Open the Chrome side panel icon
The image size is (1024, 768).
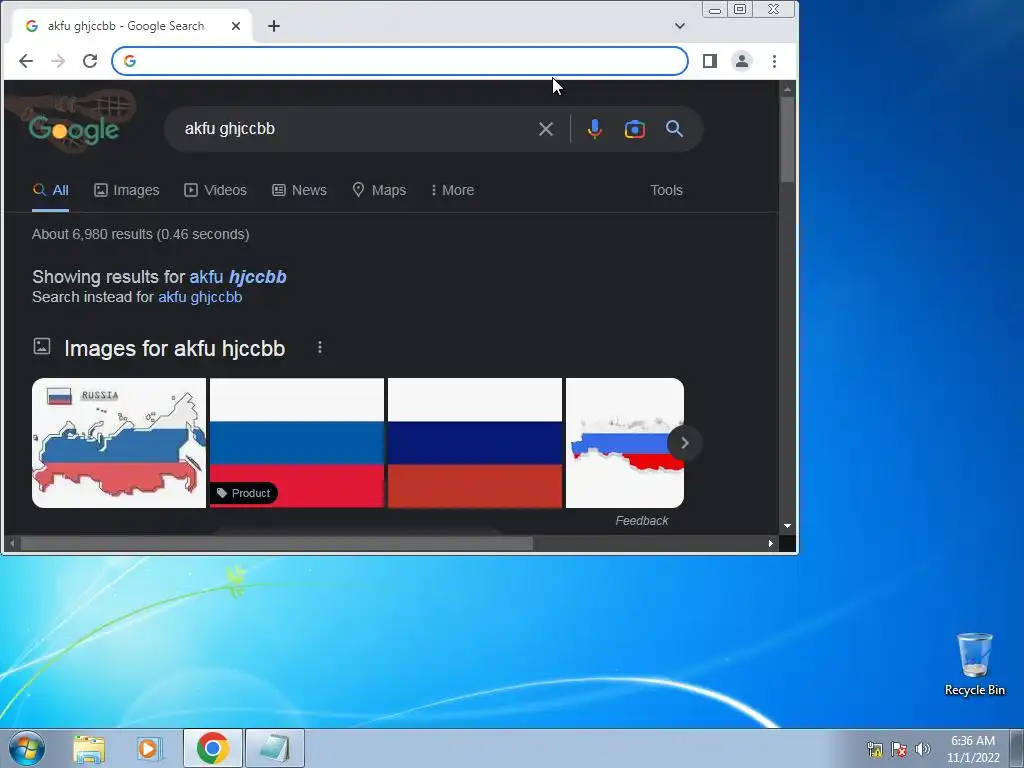pyautogui.click(x=710, y=61)
